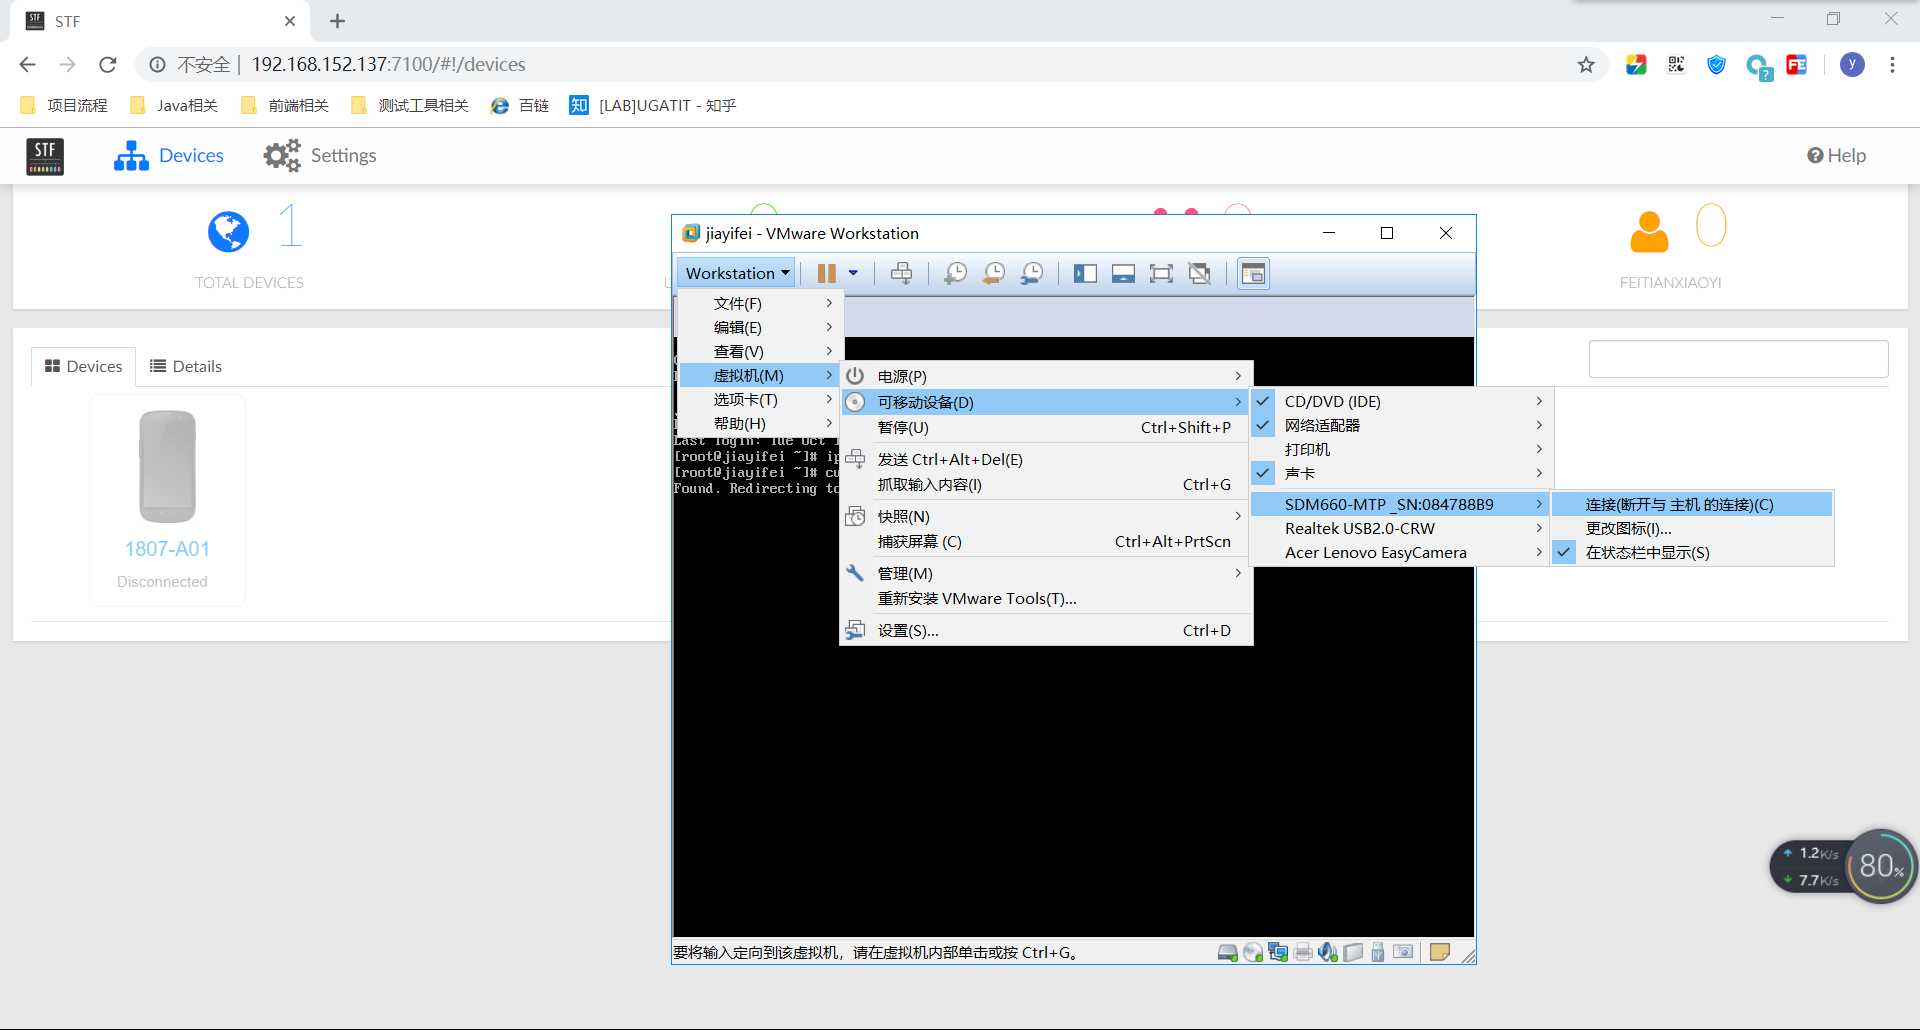Reload the browser page
This screenshot has width=1920, height=1030.
click(x=108, y=65)
